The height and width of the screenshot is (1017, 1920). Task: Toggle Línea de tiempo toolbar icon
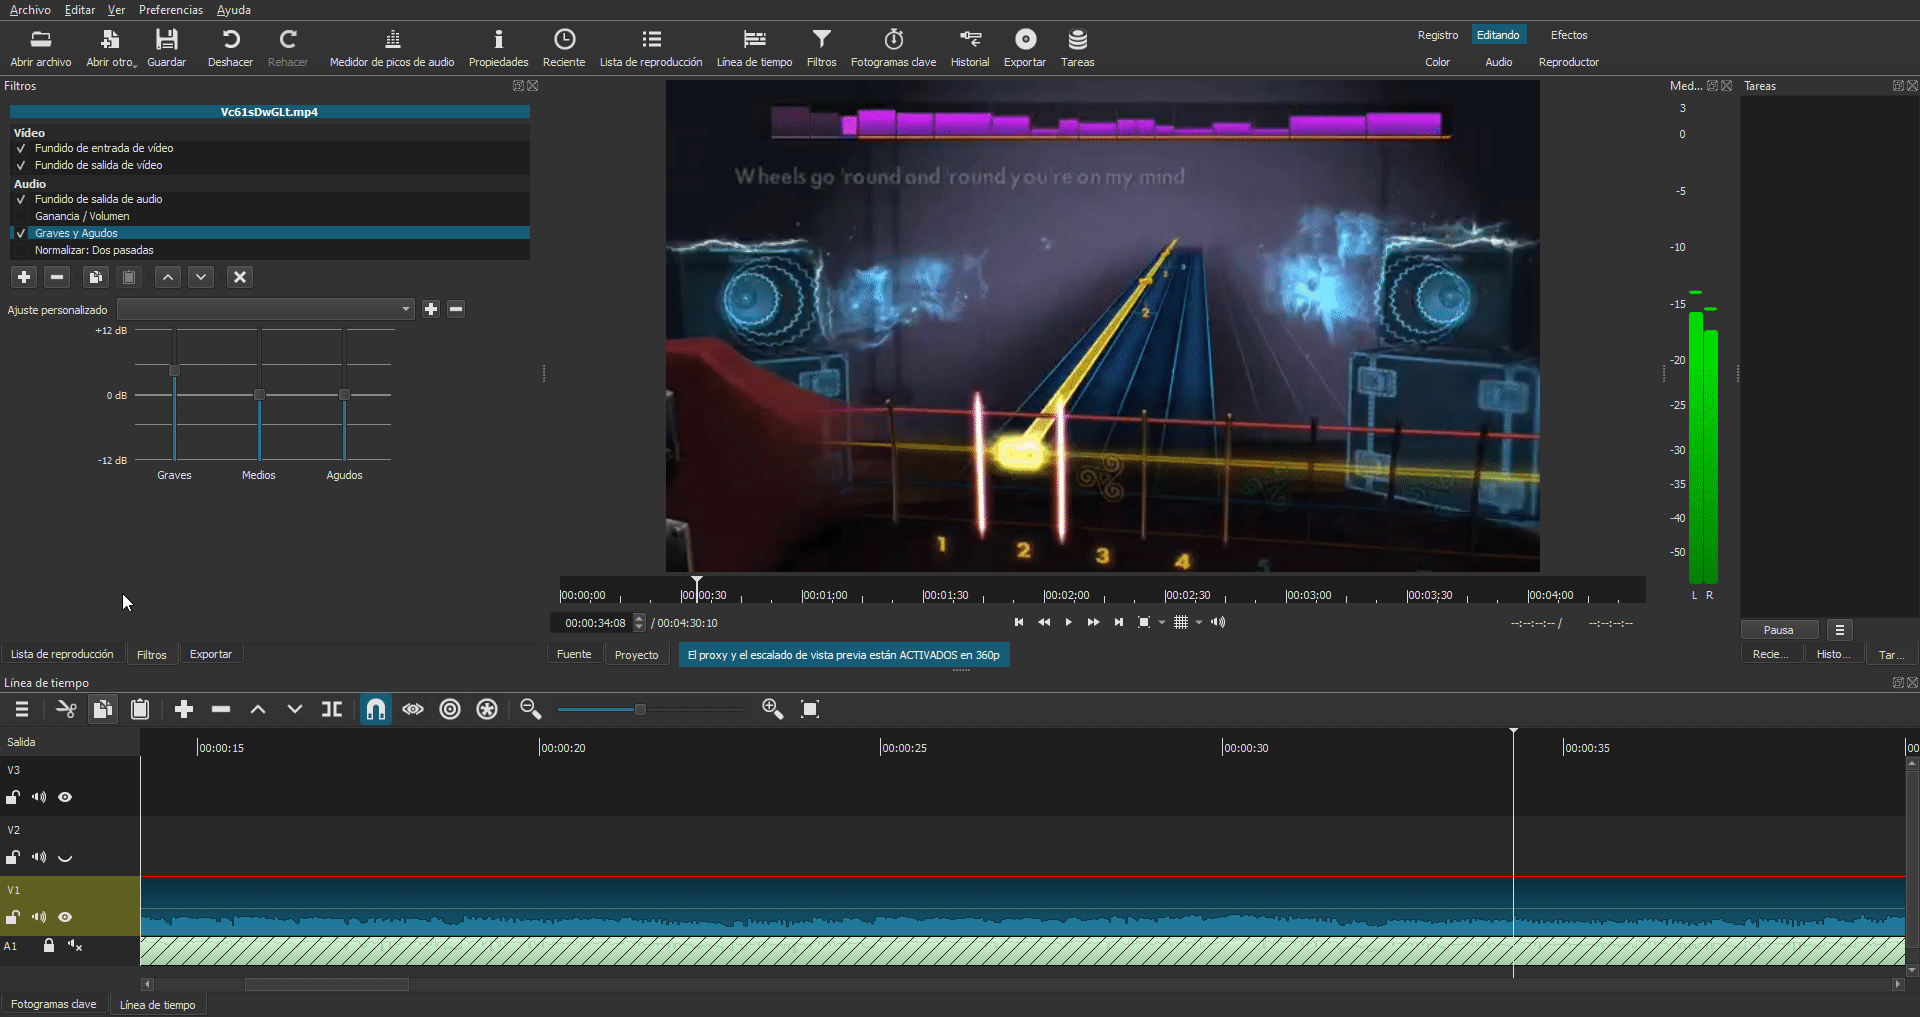pyautogui.click(x=754, y=47)
